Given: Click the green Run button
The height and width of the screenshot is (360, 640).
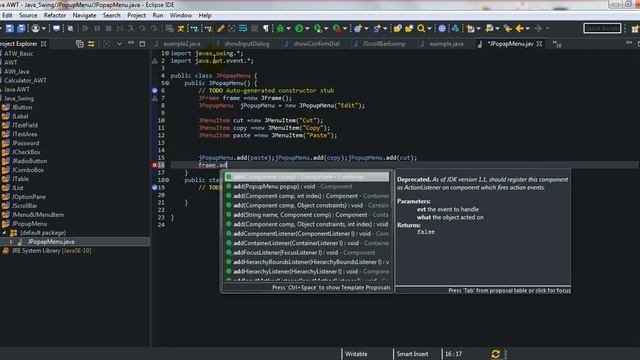Looking at the screenshot, I should coord(299,29).
